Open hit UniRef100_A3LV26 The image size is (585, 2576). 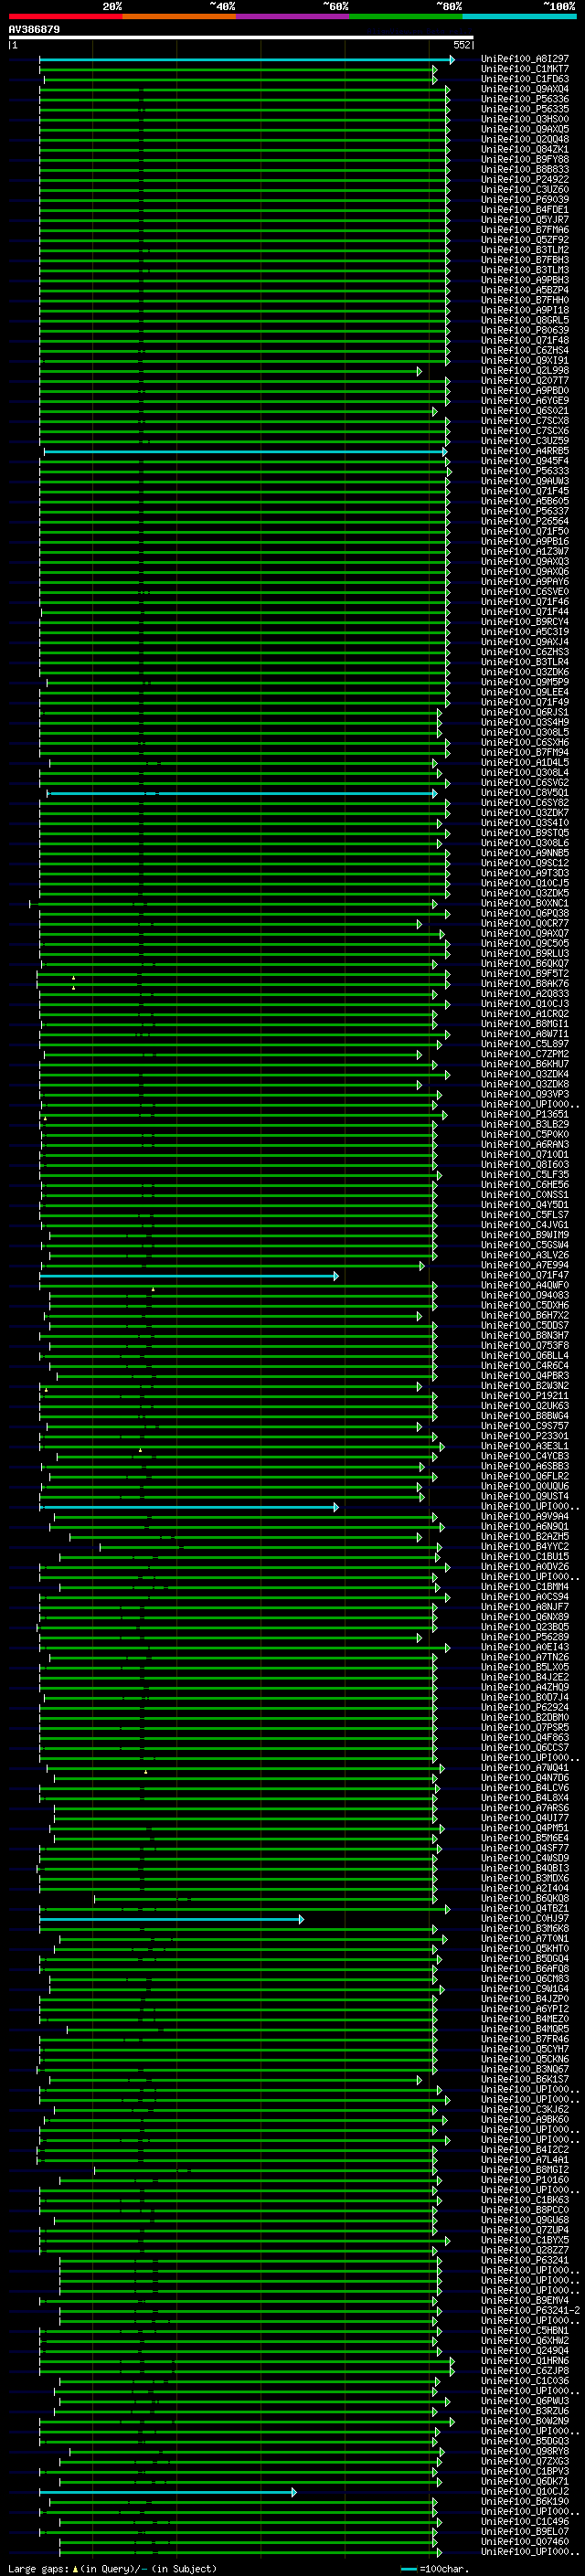(524, 1255)
